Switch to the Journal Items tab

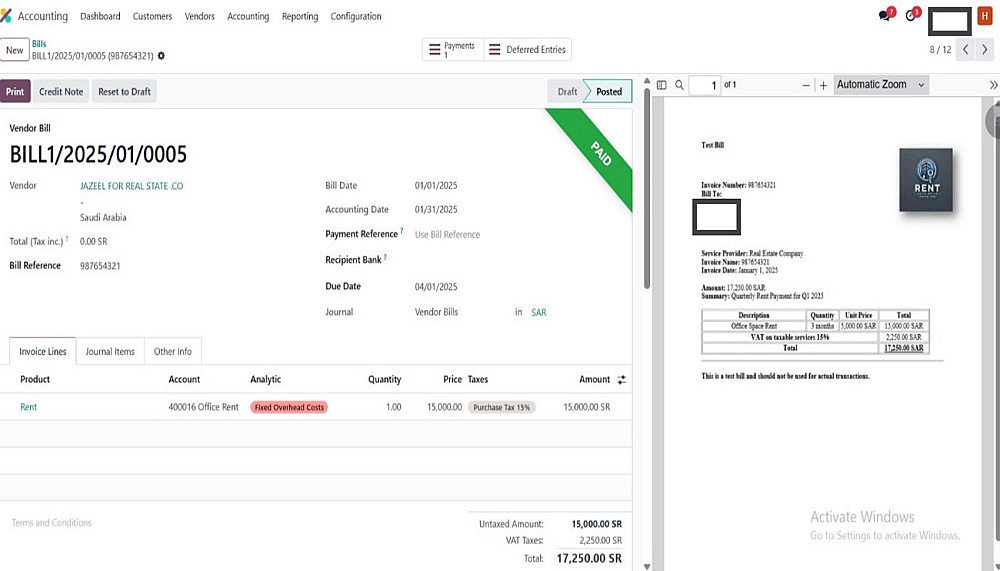[110, 352]
